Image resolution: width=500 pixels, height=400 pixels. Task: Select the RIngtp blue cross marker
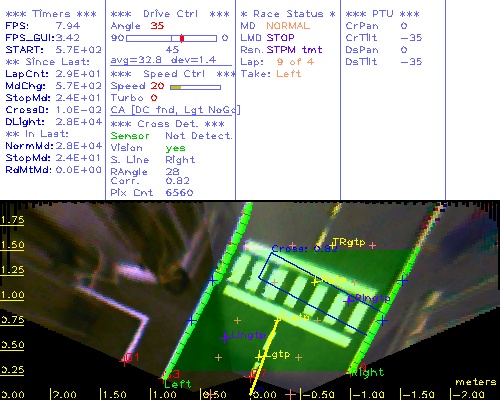[349, 301]
